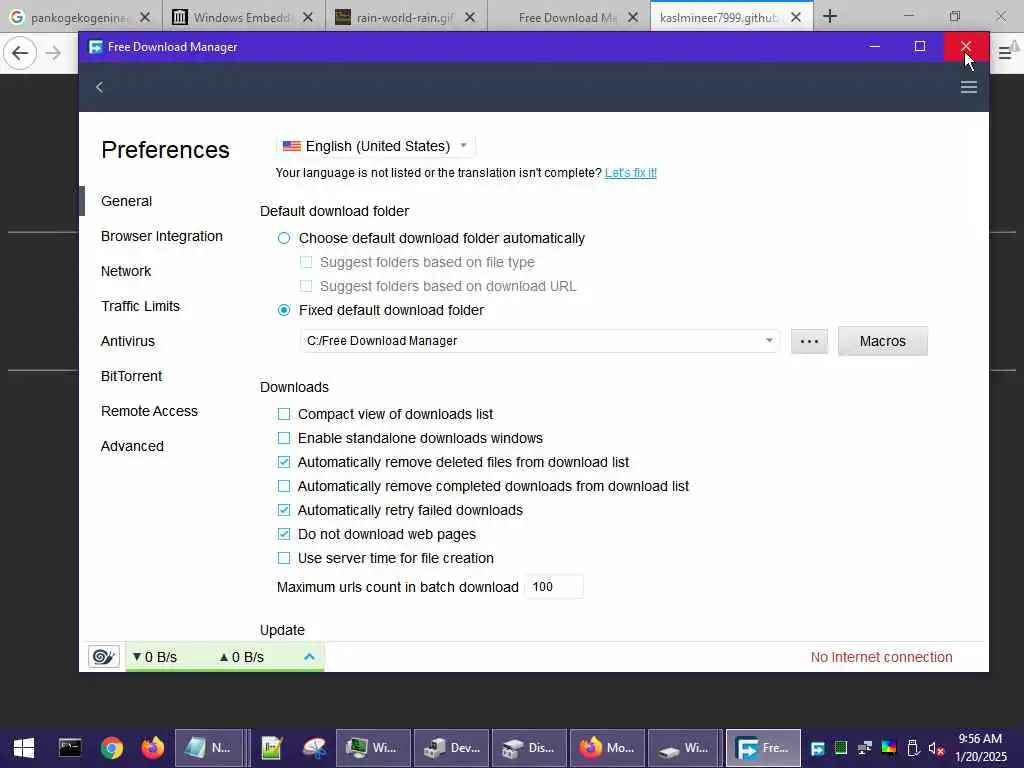Select Choose default download folder automatically
The image size is (1024, 768).
[283, 238]
